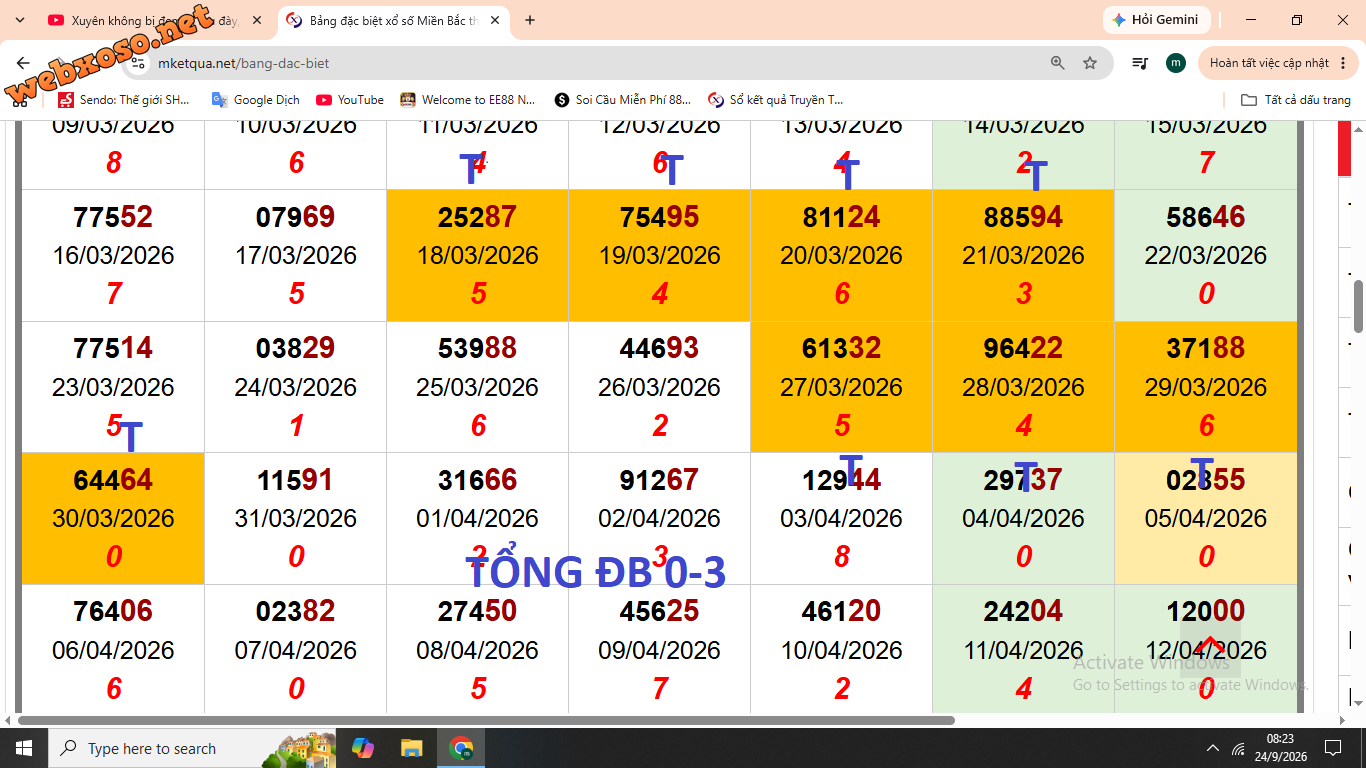Open the Sổ kết quả Truyền T bookmark
The height and width of the screenshot is (768, 1366).
tap(776, 100)
